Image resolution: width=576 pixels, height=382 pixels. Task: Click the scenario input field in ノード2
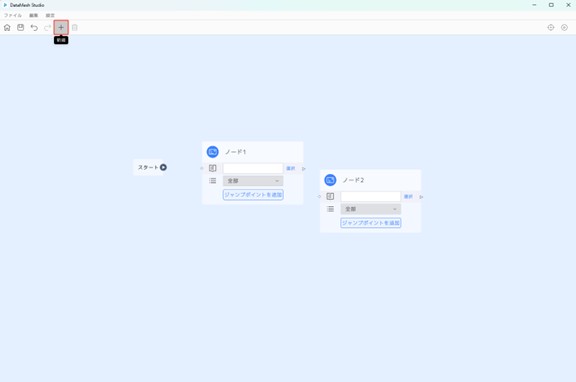pyautogui.click(x=371, y=197)
